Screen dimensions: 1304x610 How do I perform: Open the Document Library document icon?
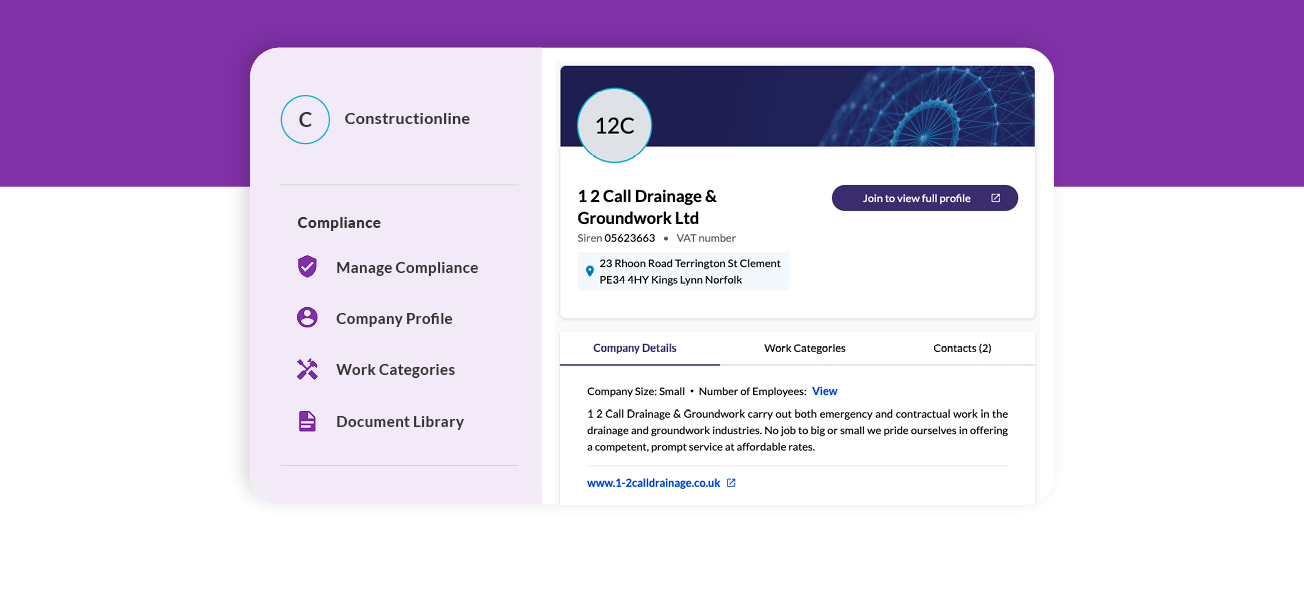point(307,421)
